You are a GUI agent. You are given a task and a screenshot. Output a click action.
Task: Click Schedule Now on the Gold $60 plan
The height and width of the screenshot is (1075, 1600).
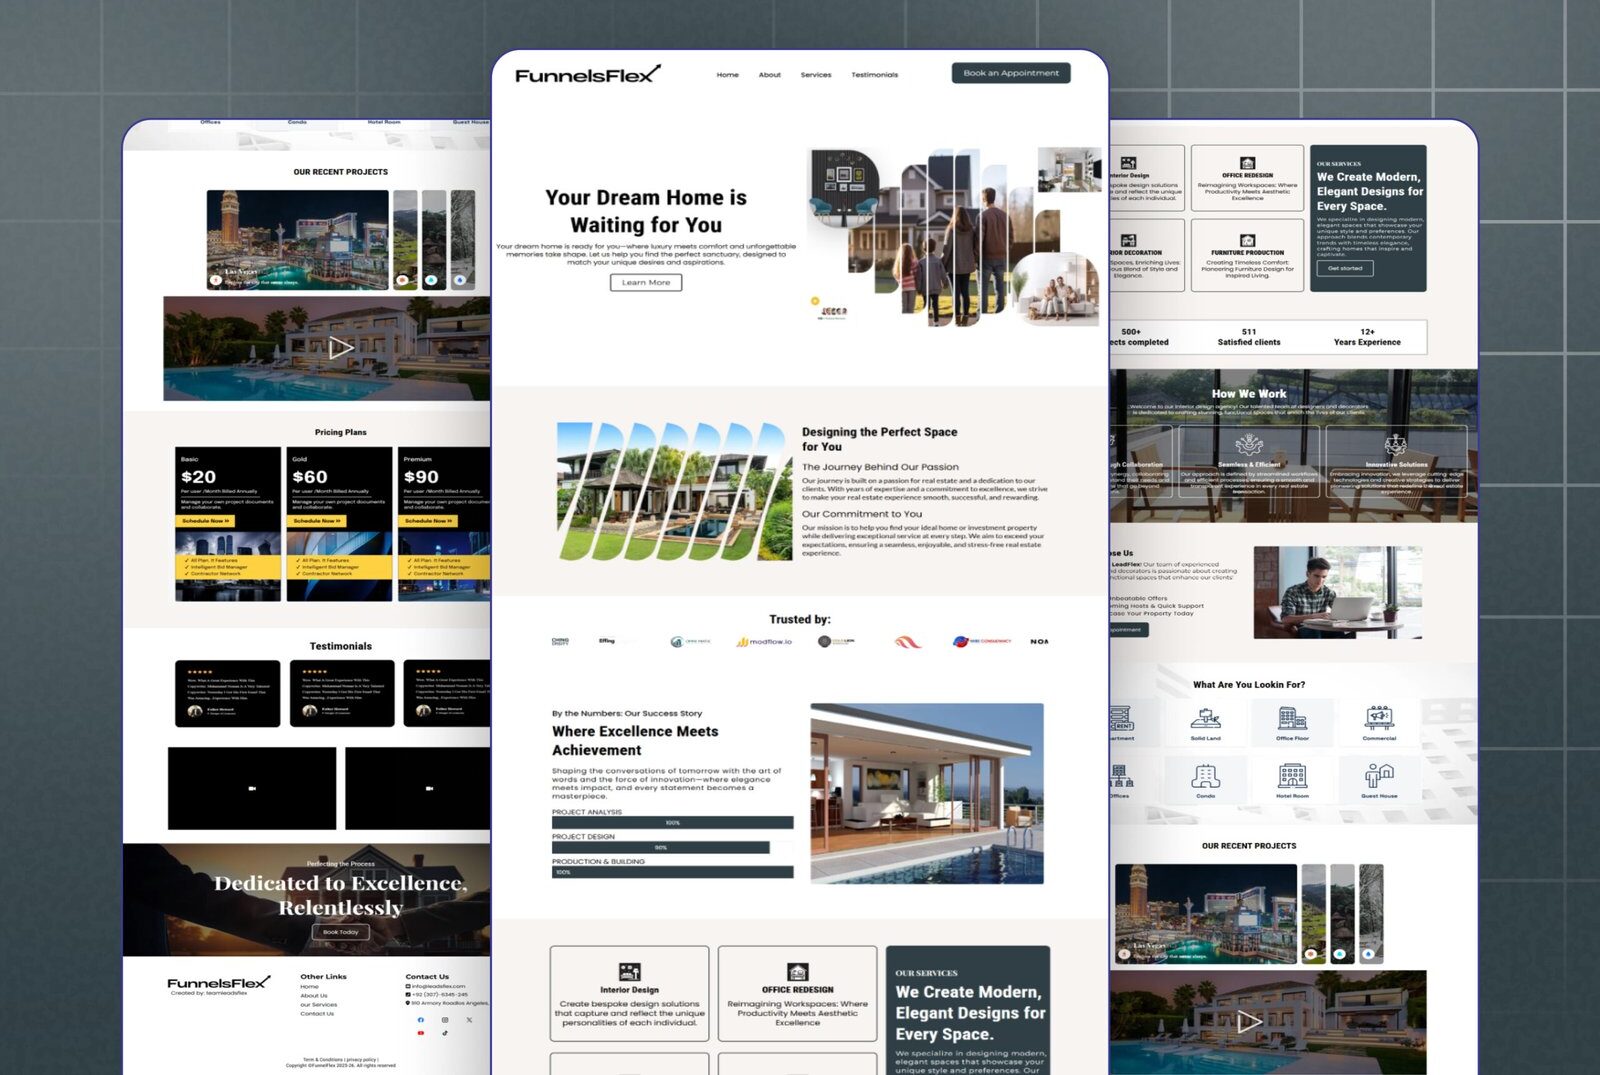pyautogui.click(x=317, y=521)
